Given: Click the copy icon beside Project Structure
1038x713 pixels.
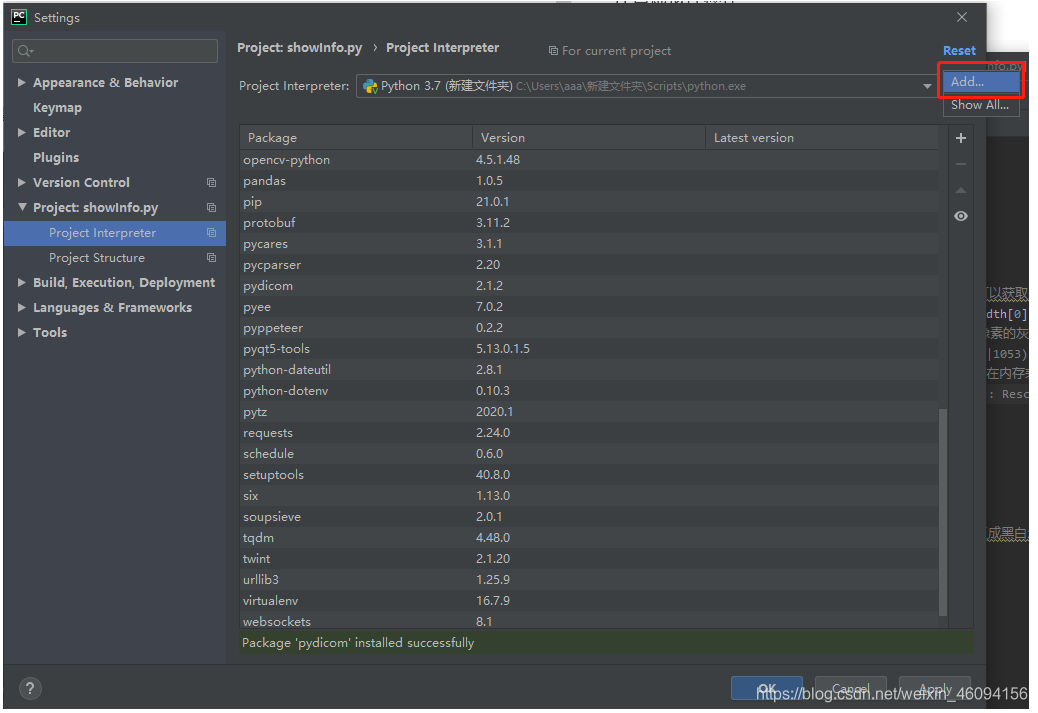Looking at the screenshot, I should 211,258.
